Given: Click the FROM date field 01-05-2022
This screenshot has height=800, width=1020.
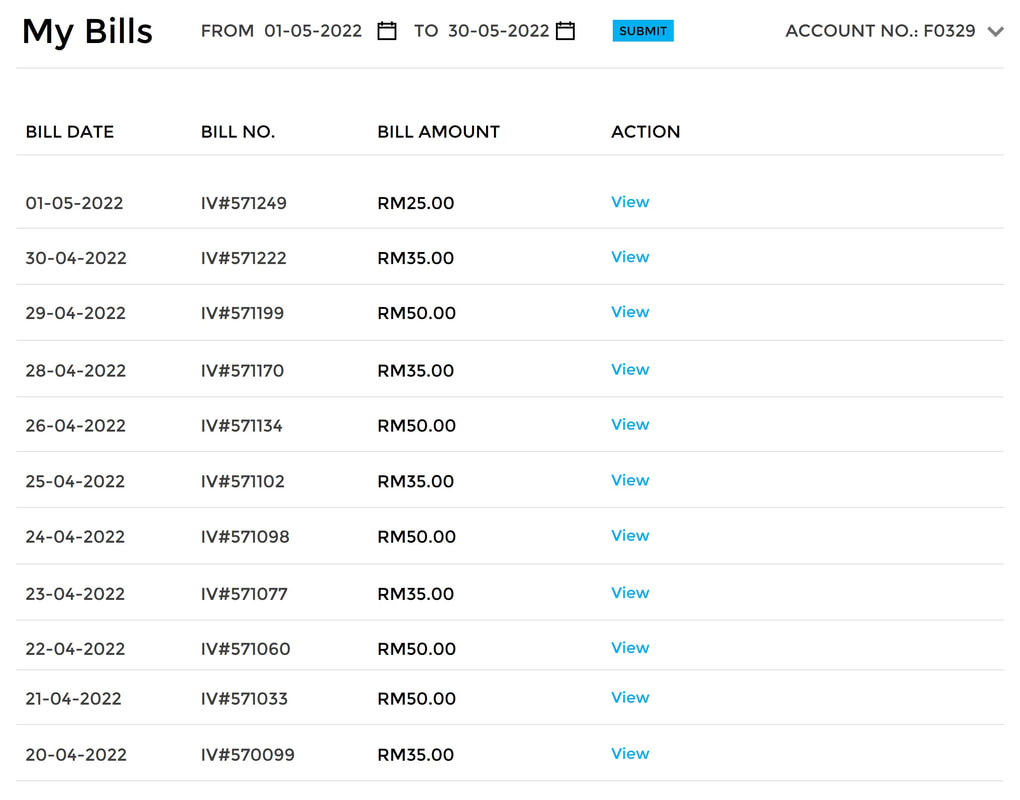Looking at the screenshot, I should [x=313, y=31].
